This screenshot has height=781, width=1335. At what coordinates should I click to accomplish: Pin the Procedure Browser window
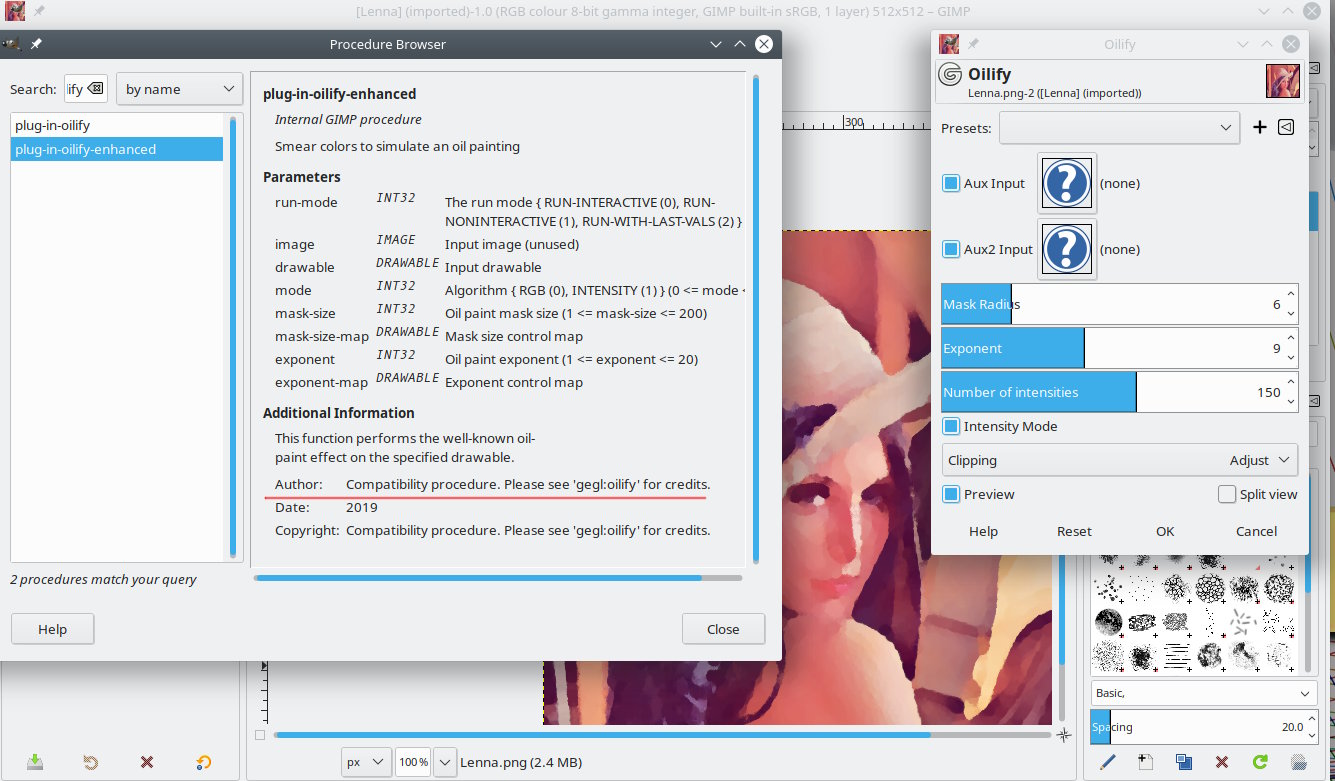pyautogui.click(x=36, y=44)
